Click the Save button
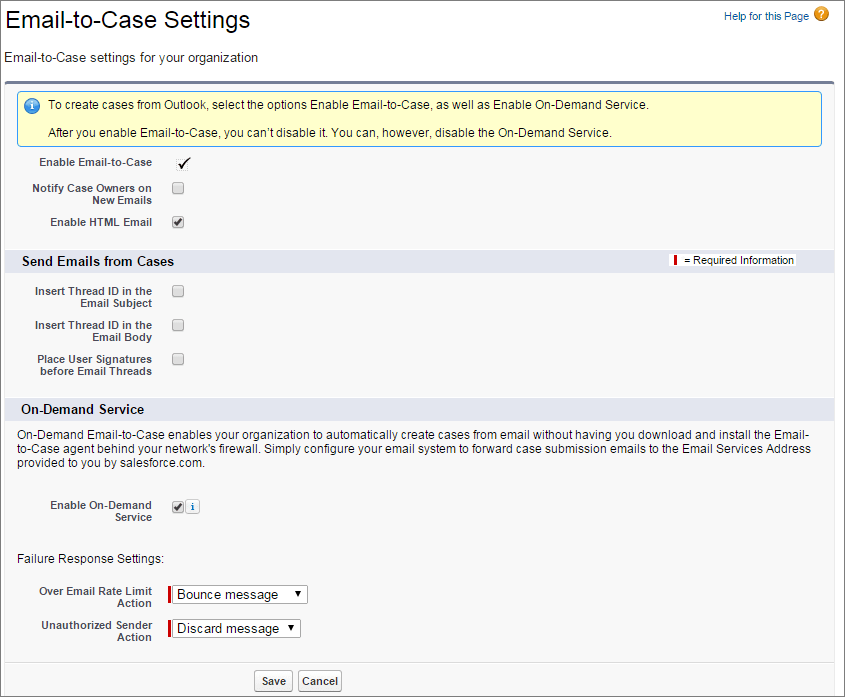The height and width of the screenshot is (697, 845). (273, 681)
